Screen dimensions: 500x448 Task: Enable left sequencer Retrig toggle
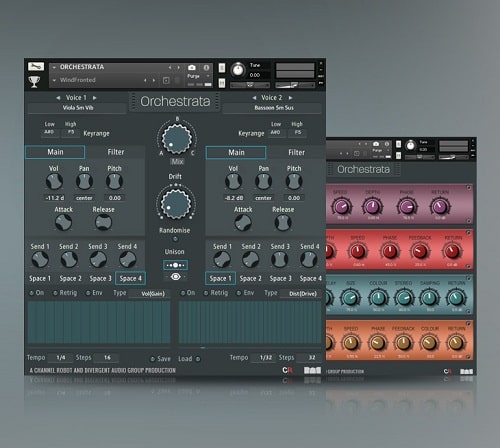[x=55, y=293]
